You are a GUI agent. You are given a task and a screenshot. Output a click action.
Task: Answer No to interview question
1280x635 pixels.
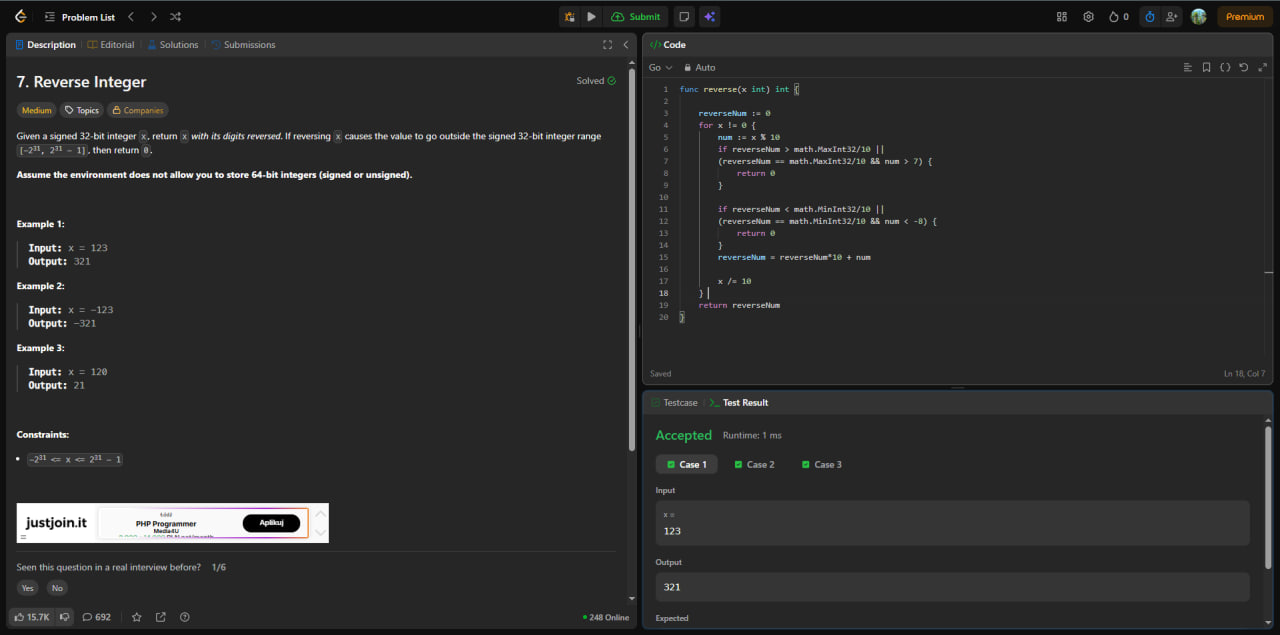(57, 588)
